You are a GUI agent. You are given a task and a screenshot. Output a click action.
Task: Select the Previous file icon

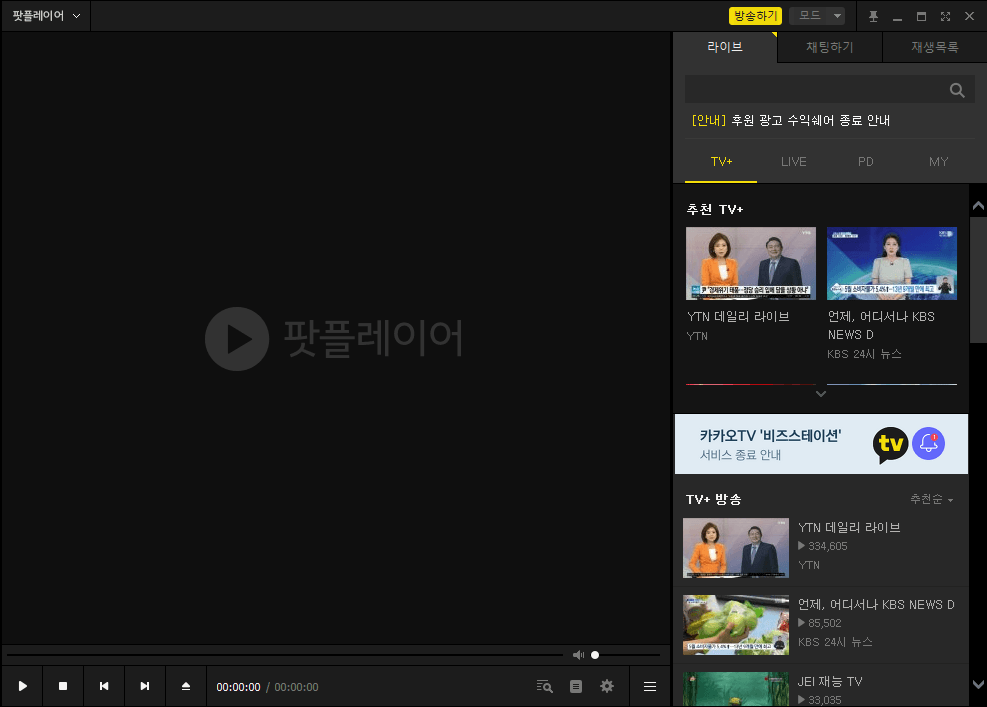104,686
